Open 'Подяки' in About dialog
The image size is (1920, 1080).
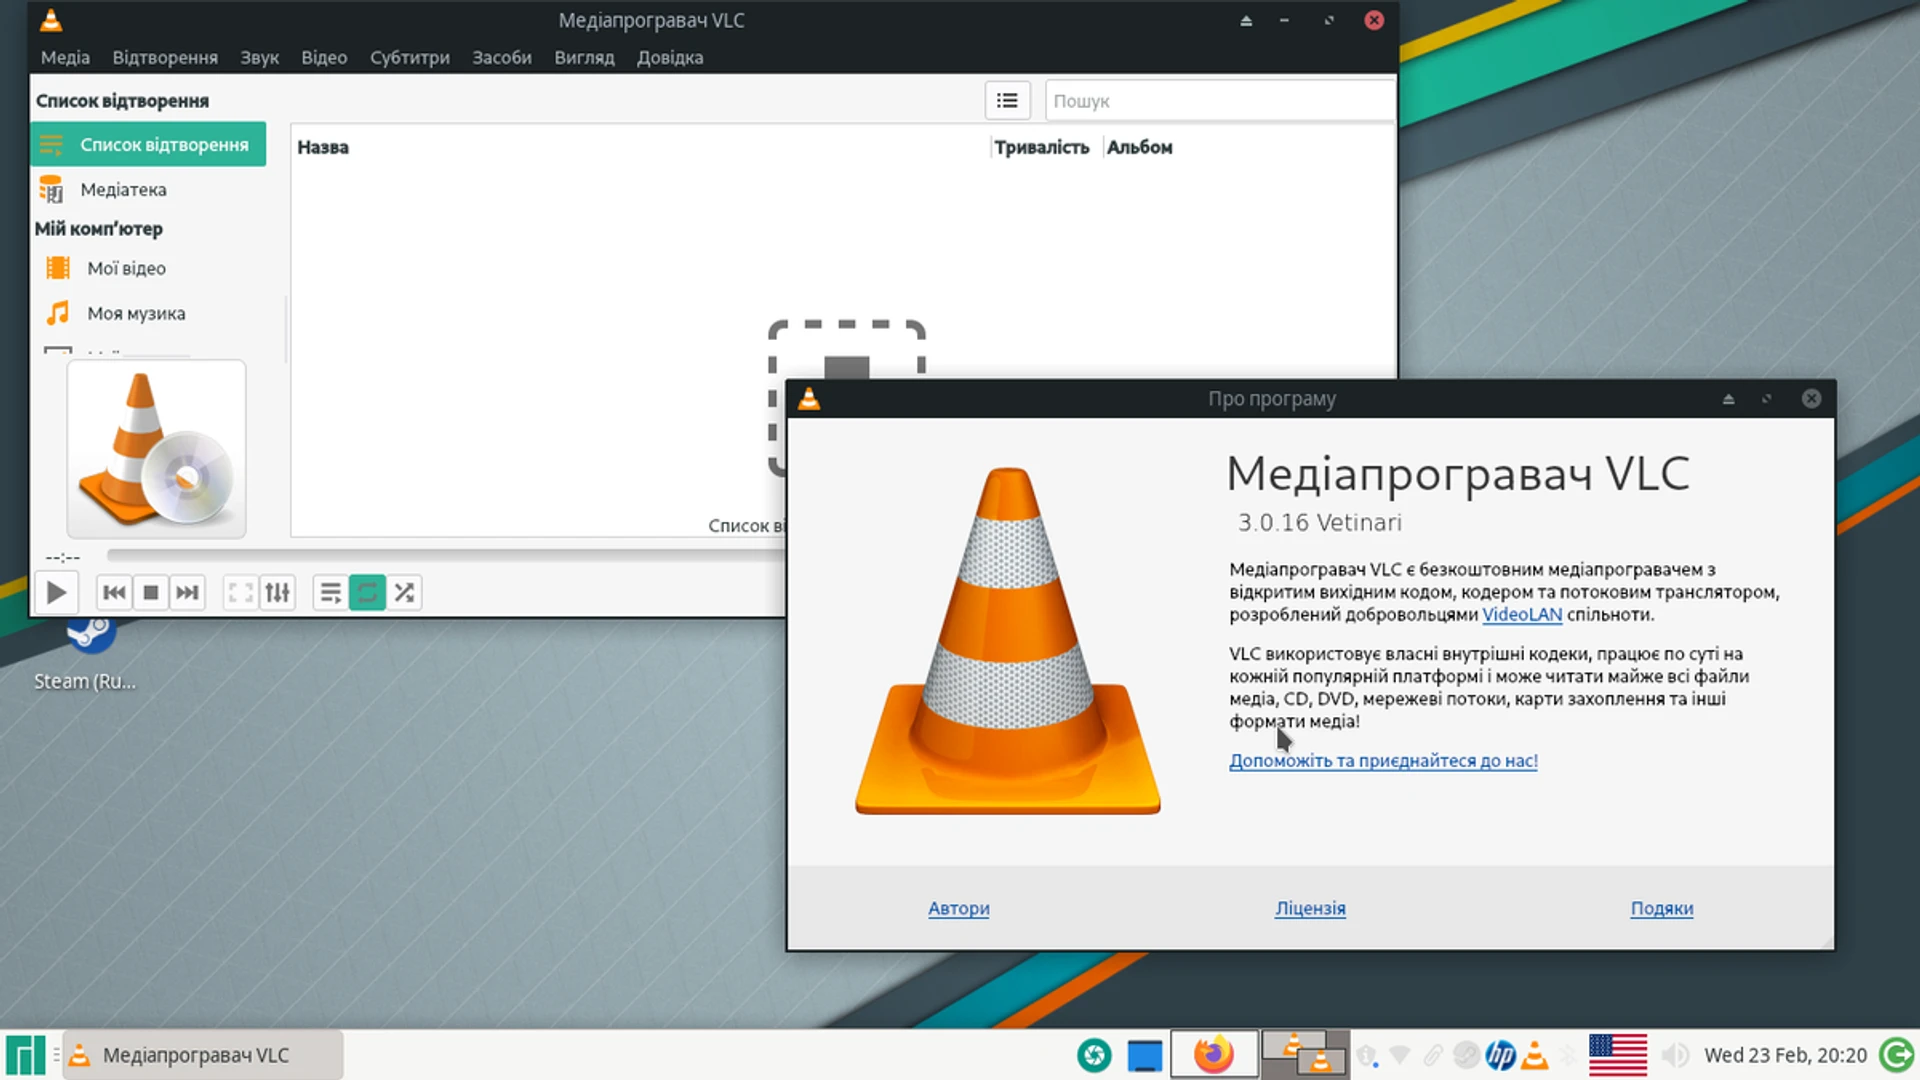(1662, 909)
